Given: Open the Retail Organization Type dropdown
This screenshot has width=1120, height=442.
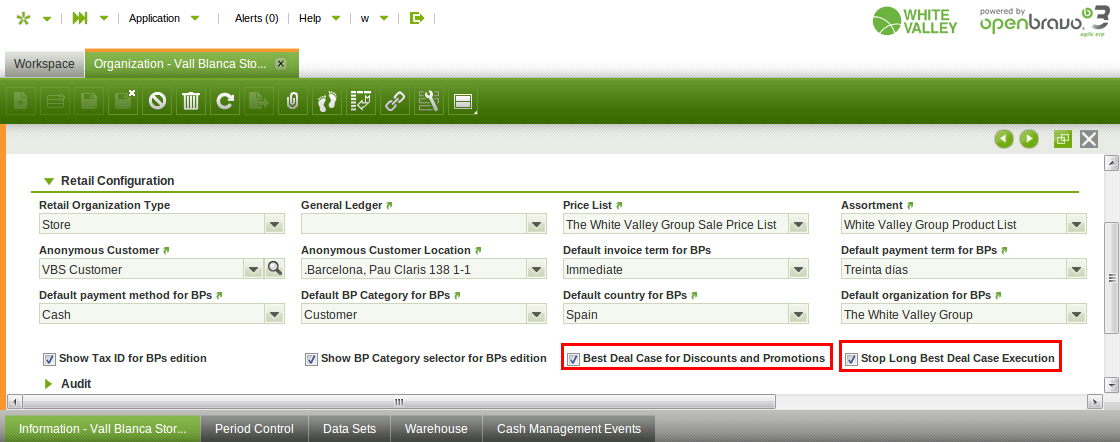Looking at the screenshot, I should (x=275, y=225).
